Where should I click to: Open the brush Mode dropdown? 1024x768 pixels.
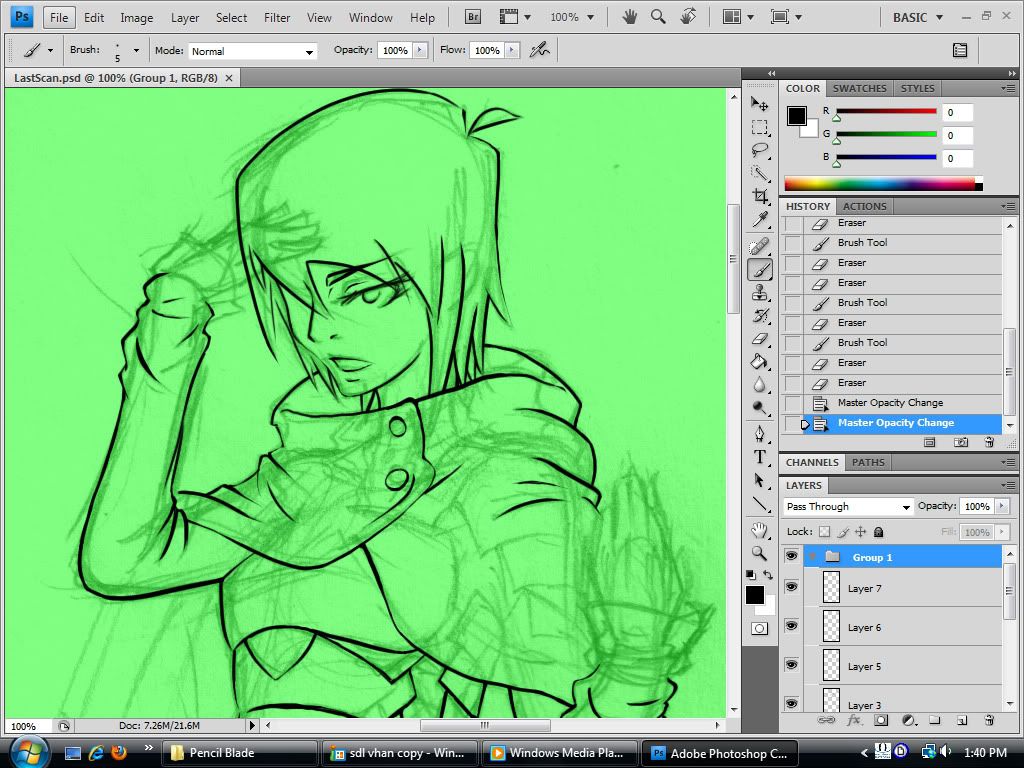pyautogui.click(x=252, y=51)
